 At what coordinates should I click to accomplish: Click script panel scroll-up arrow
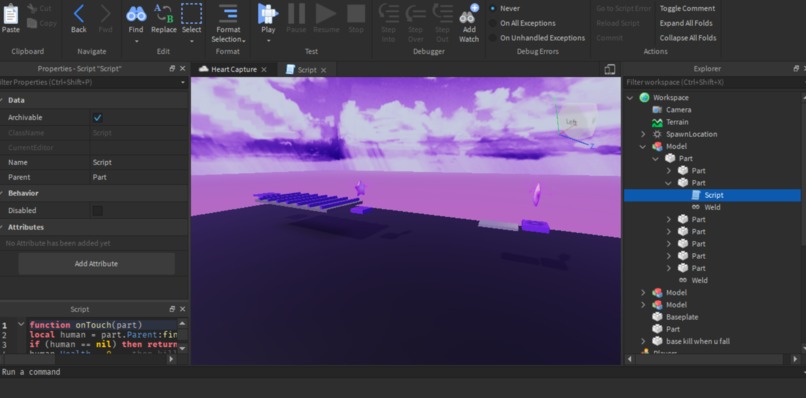[182, 323]
